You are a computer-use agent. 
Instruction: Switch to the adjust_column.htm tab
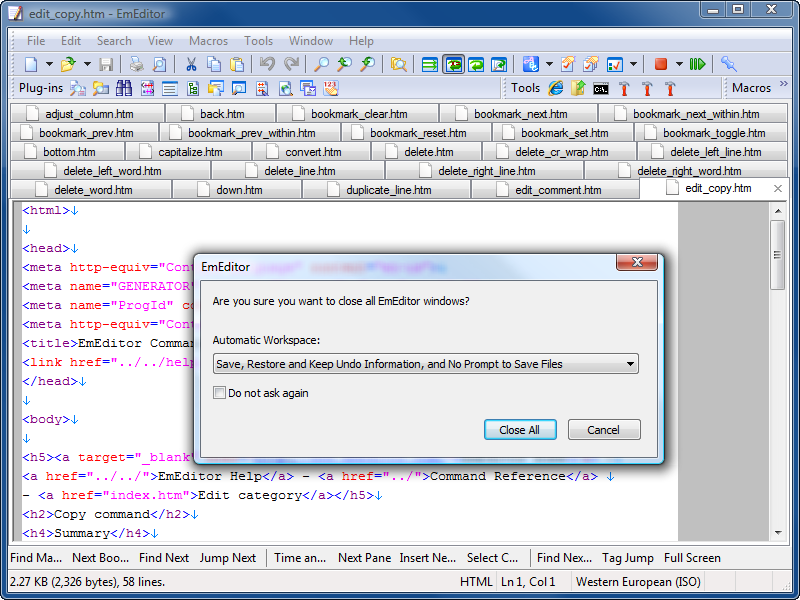click(87, 114)
